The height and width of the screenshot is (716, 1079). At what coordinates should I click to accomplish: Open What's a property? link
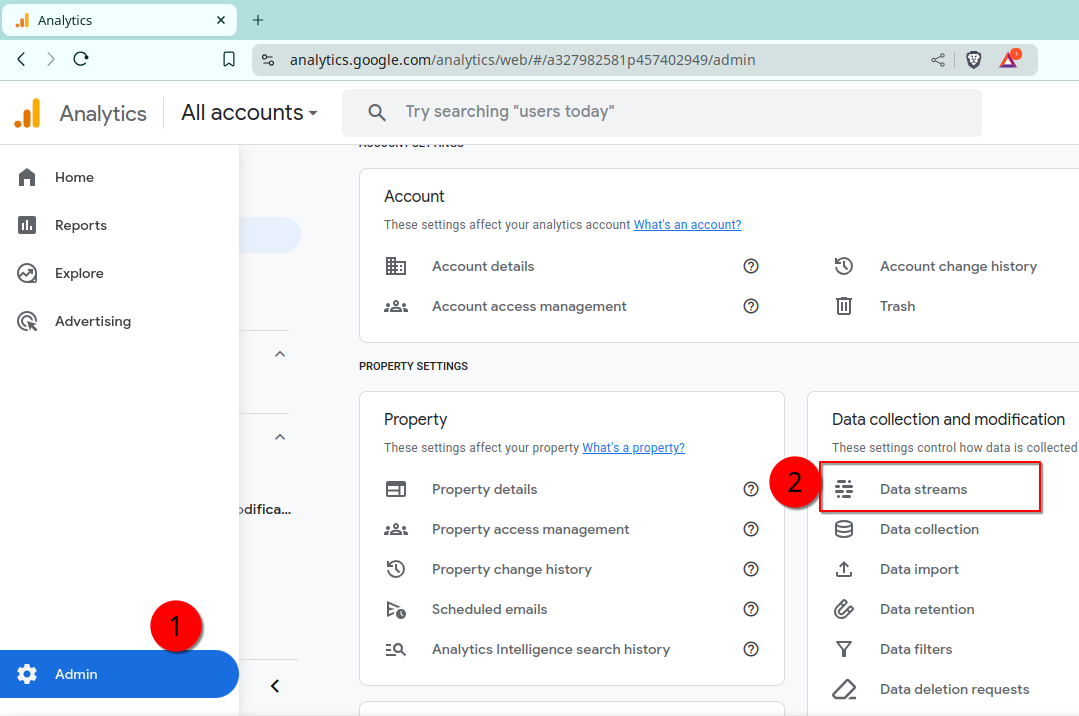[633, 448]
